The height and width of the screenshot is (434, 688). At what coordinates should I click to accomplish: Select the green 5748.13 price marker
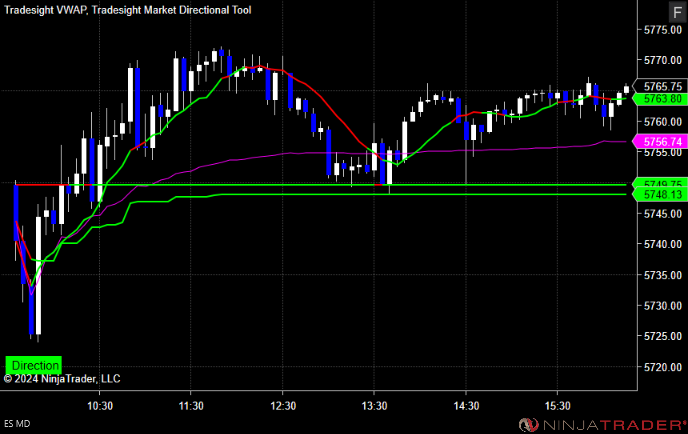(x=662, y=194)
